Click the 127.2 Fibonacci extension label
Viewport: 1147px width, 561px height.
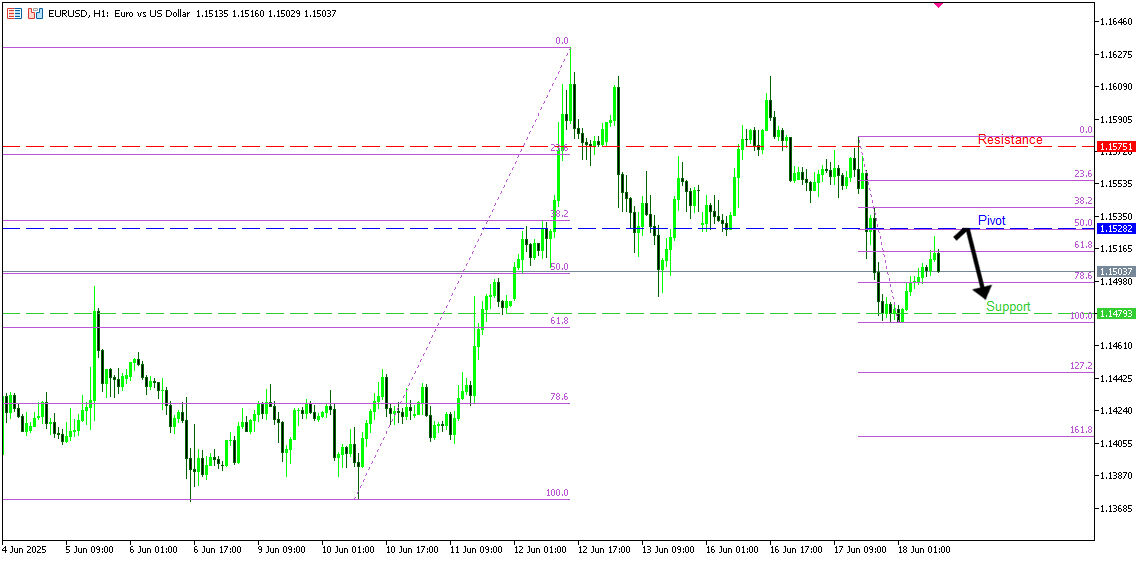tap(1080, 366)
